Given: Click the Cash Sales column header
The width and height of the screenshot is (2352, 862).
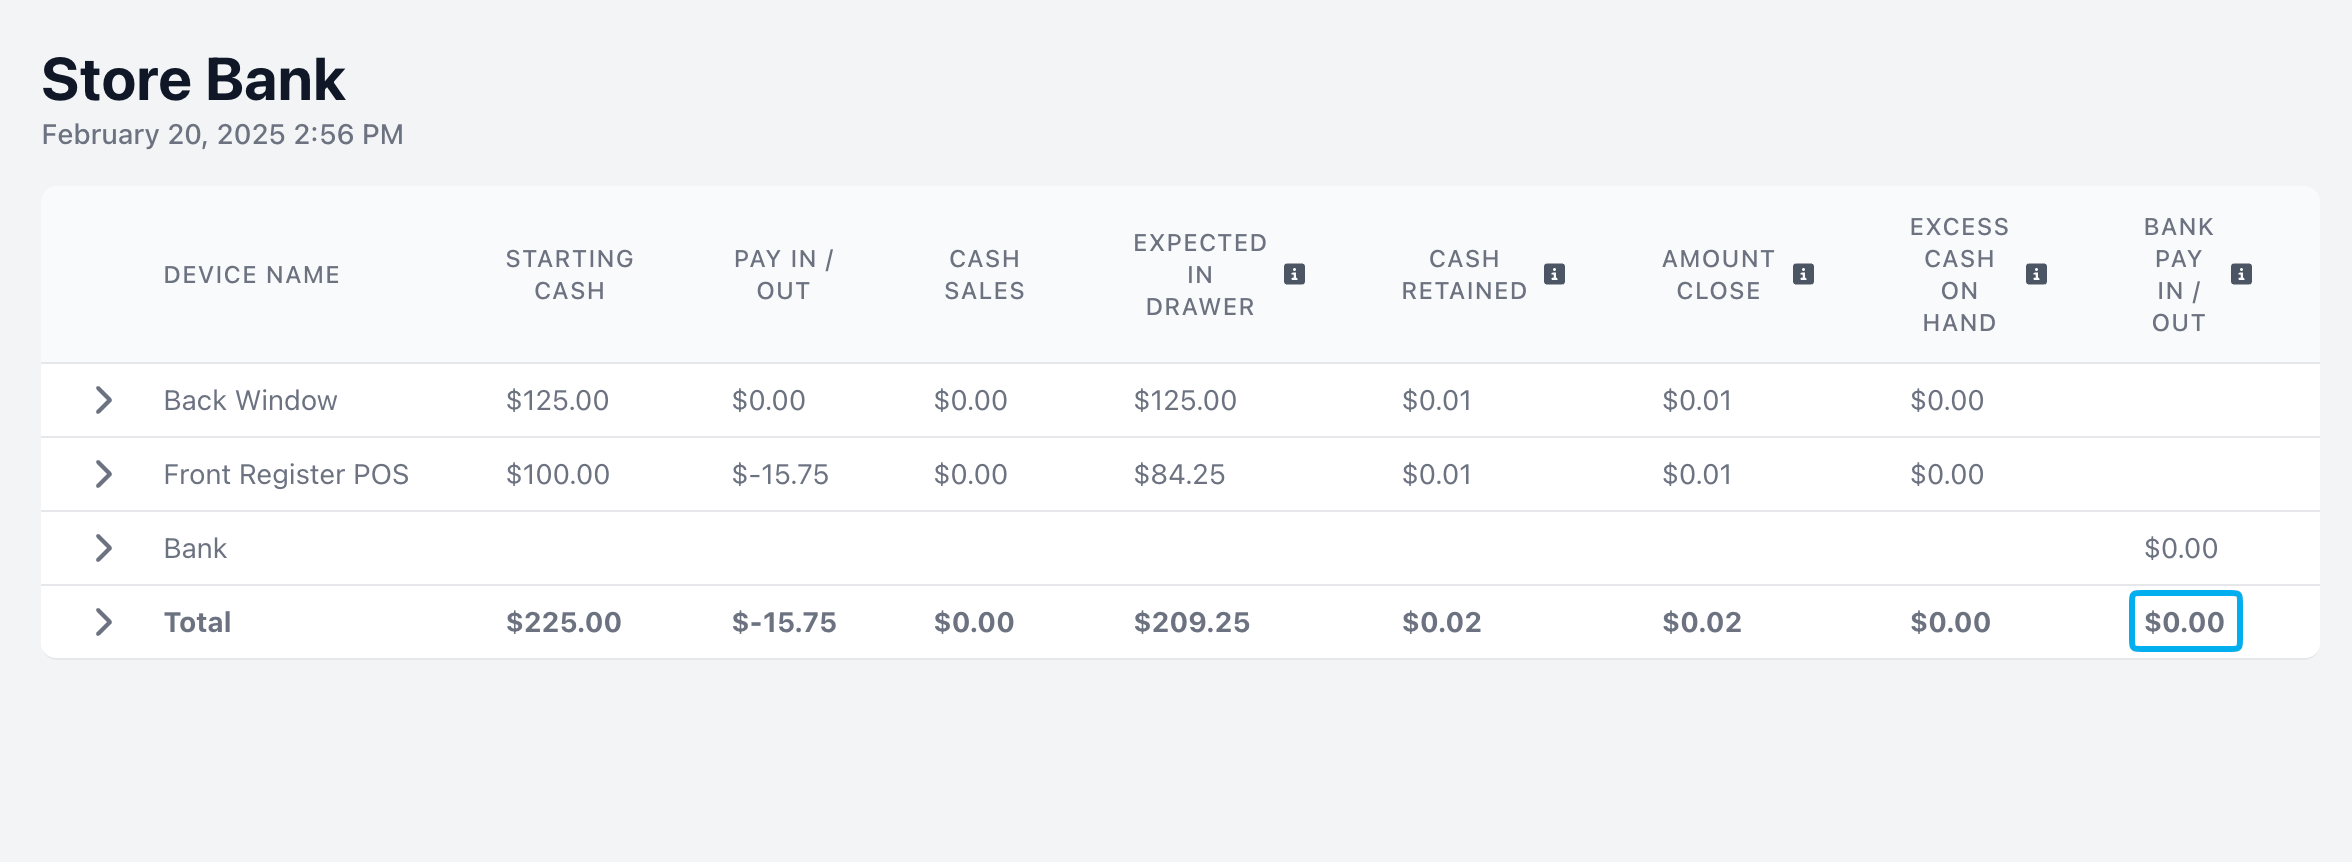Looking at the screenshot, I should point(984,275).
